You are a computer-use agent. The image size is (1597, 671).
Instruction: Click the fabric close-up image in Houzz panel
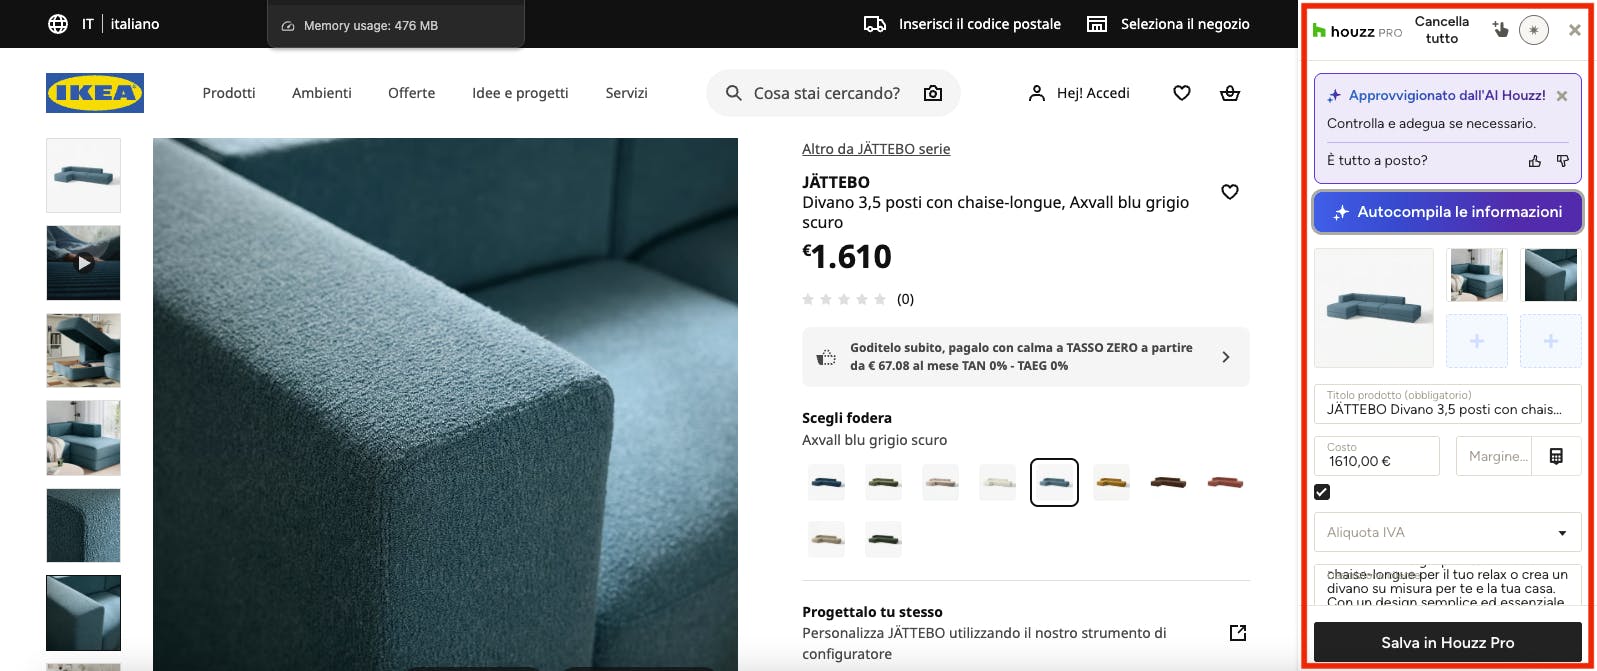point(1550,275)
